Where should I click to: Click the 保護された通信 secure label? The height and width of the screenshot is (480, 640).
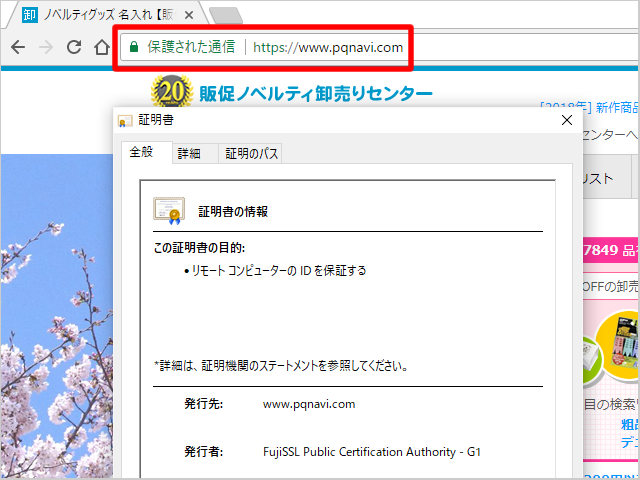coord(191,47)
